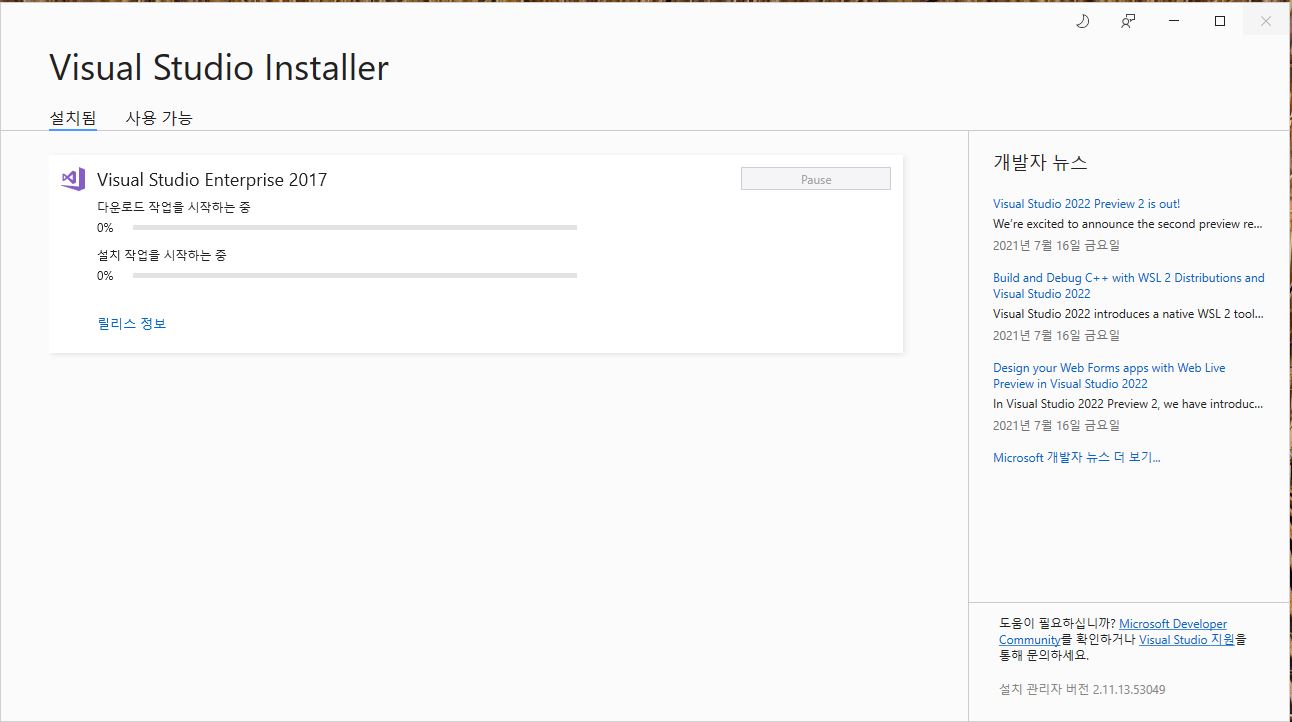Click the install progress bar
Viewport: 1292px width, 722px height.
click(x=355, y=276)
